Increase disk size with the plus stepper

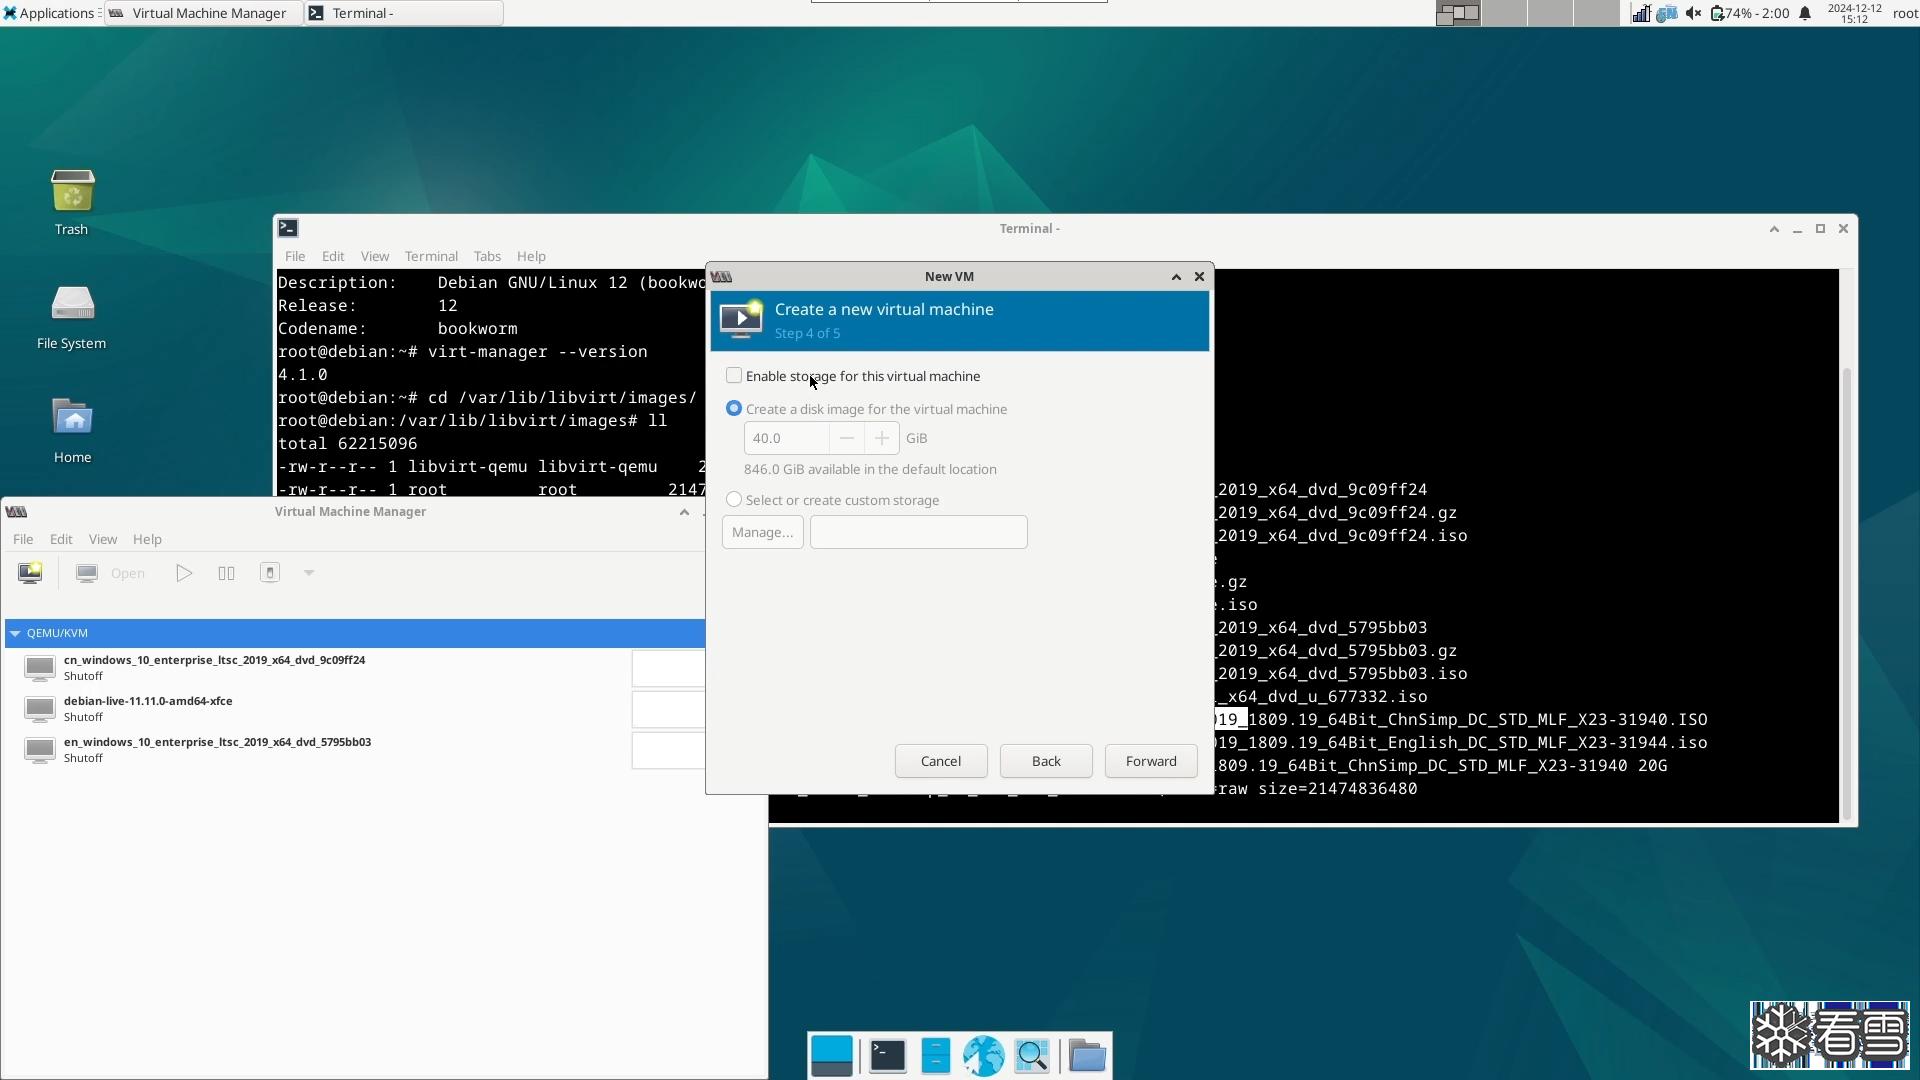(881, 438)
